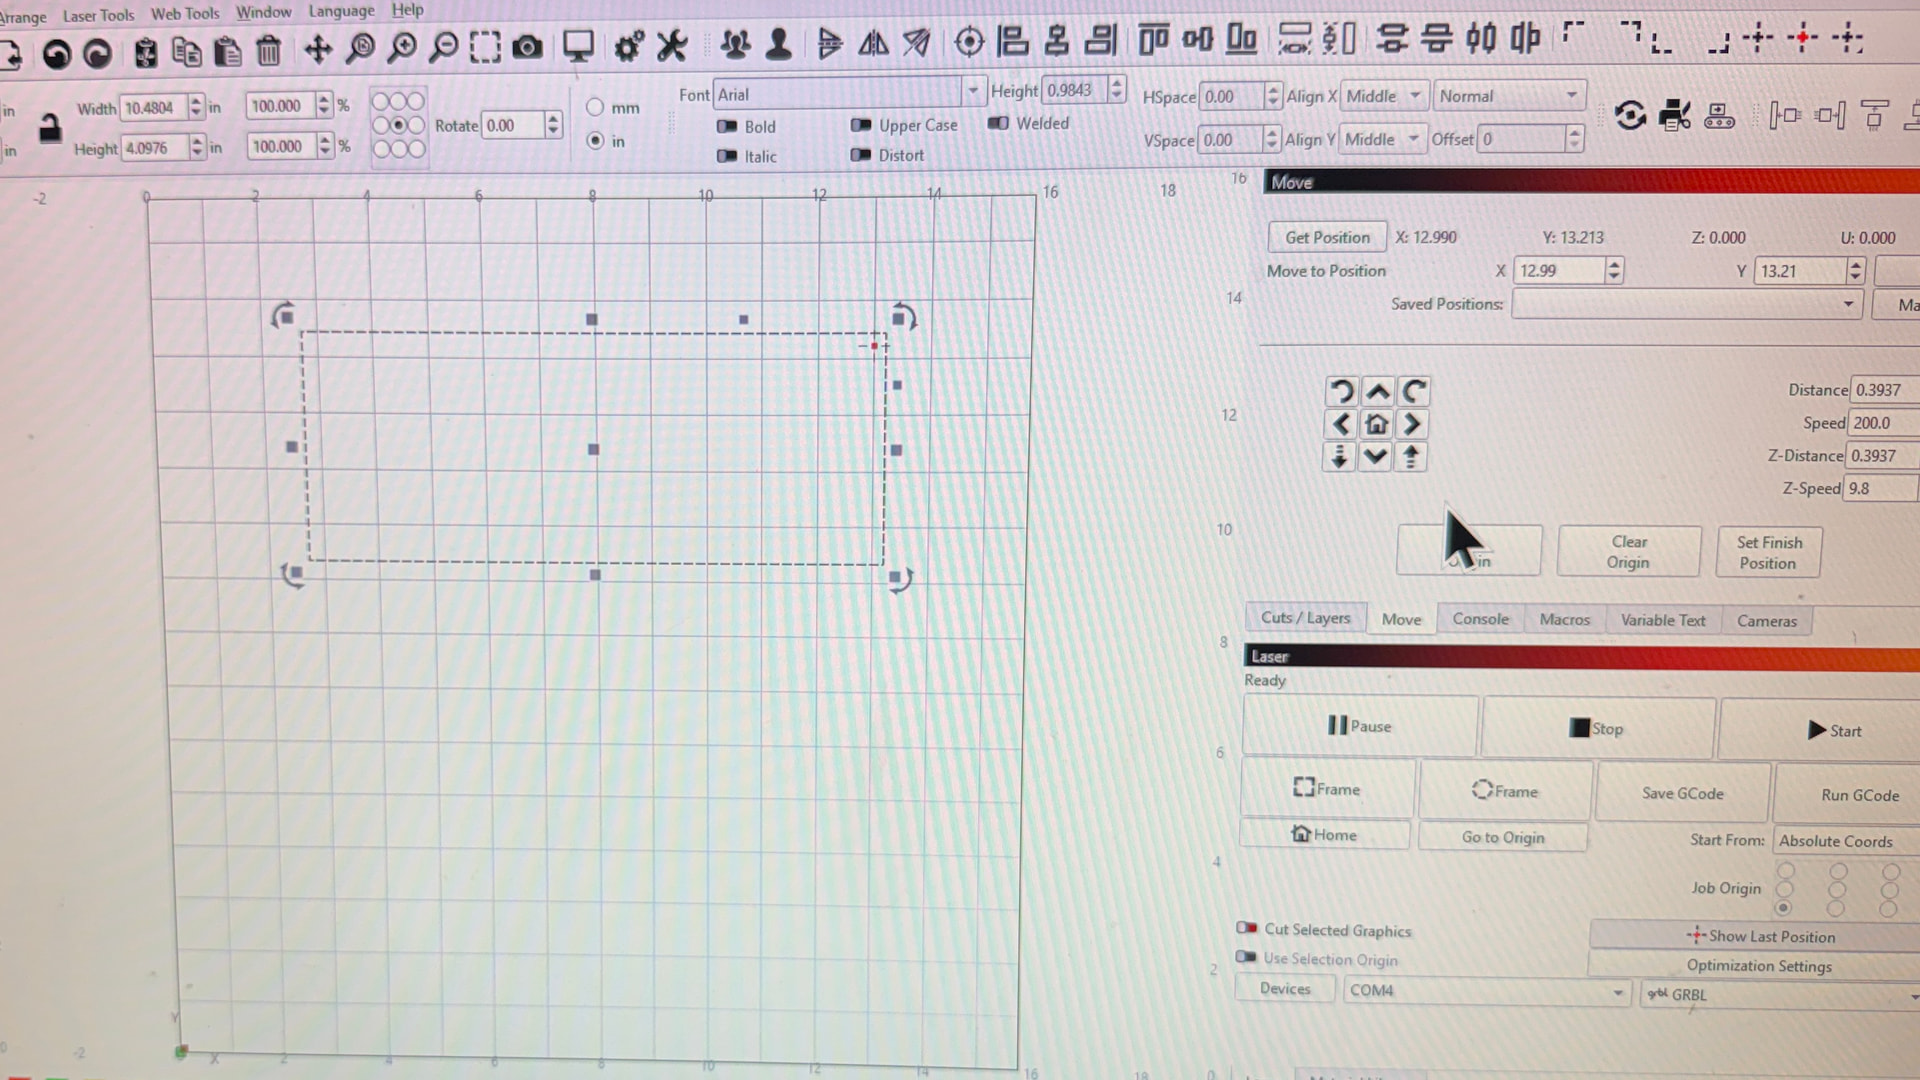The width and height of the screenshot is (1920, 1080).
Task: Toggle the Welded switch
Action: (998, 123)
